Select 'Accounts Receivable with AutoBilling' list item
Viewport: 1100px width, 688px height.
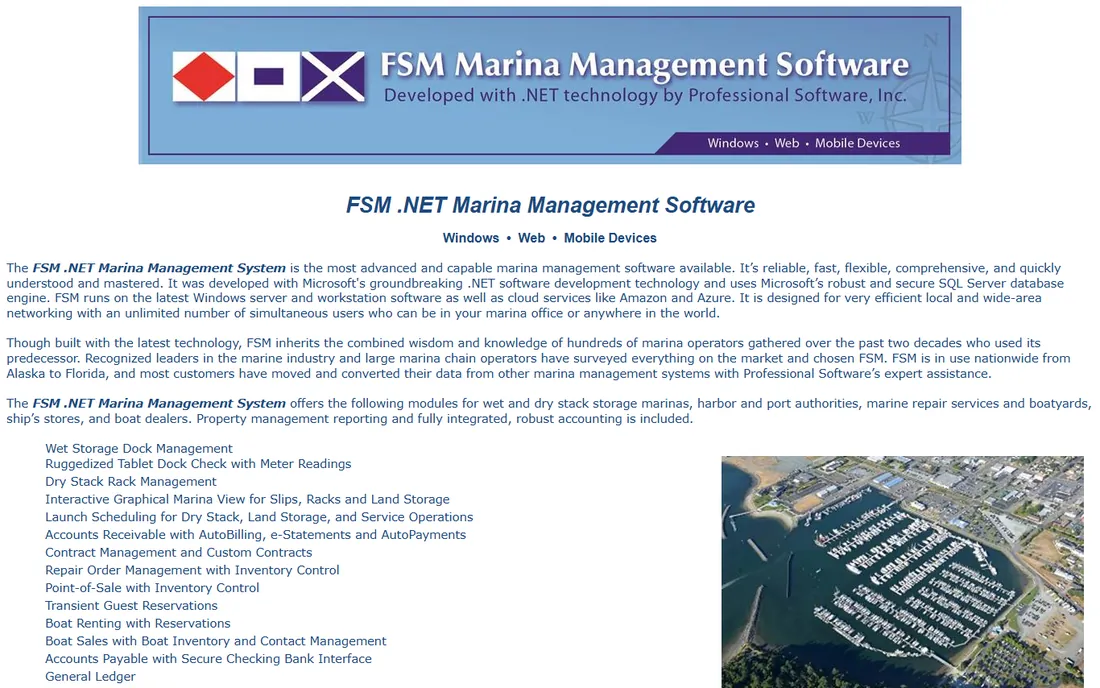point(255,534)
